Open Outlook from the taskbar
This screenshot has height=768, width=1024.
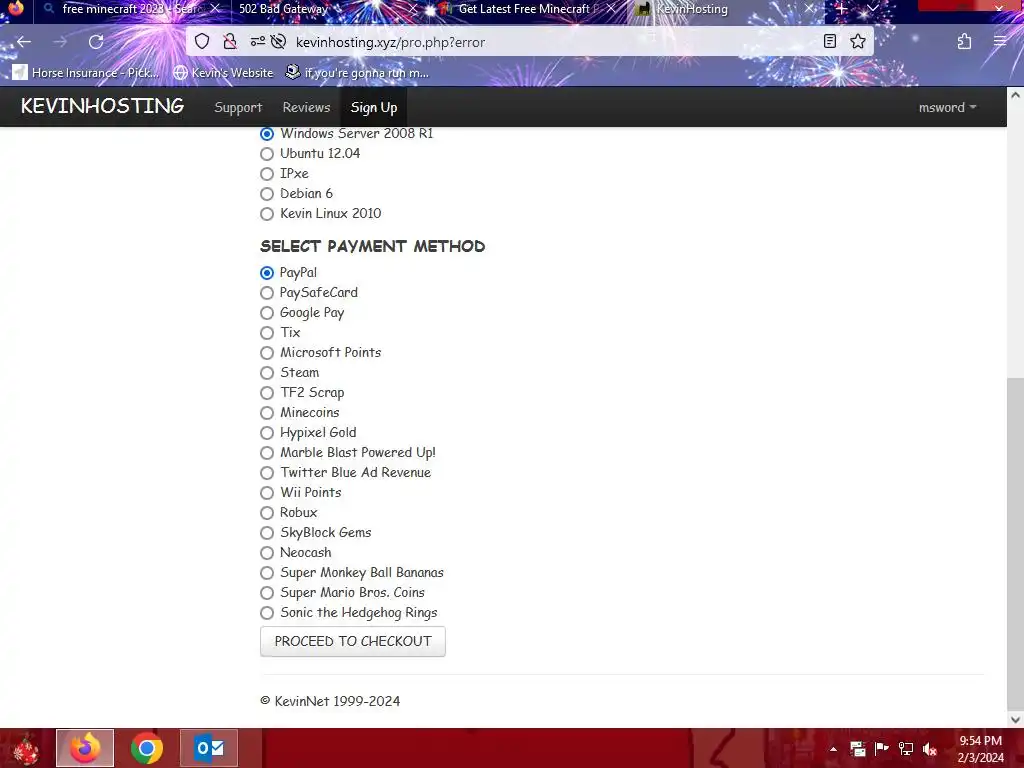(x=209, y=748)
